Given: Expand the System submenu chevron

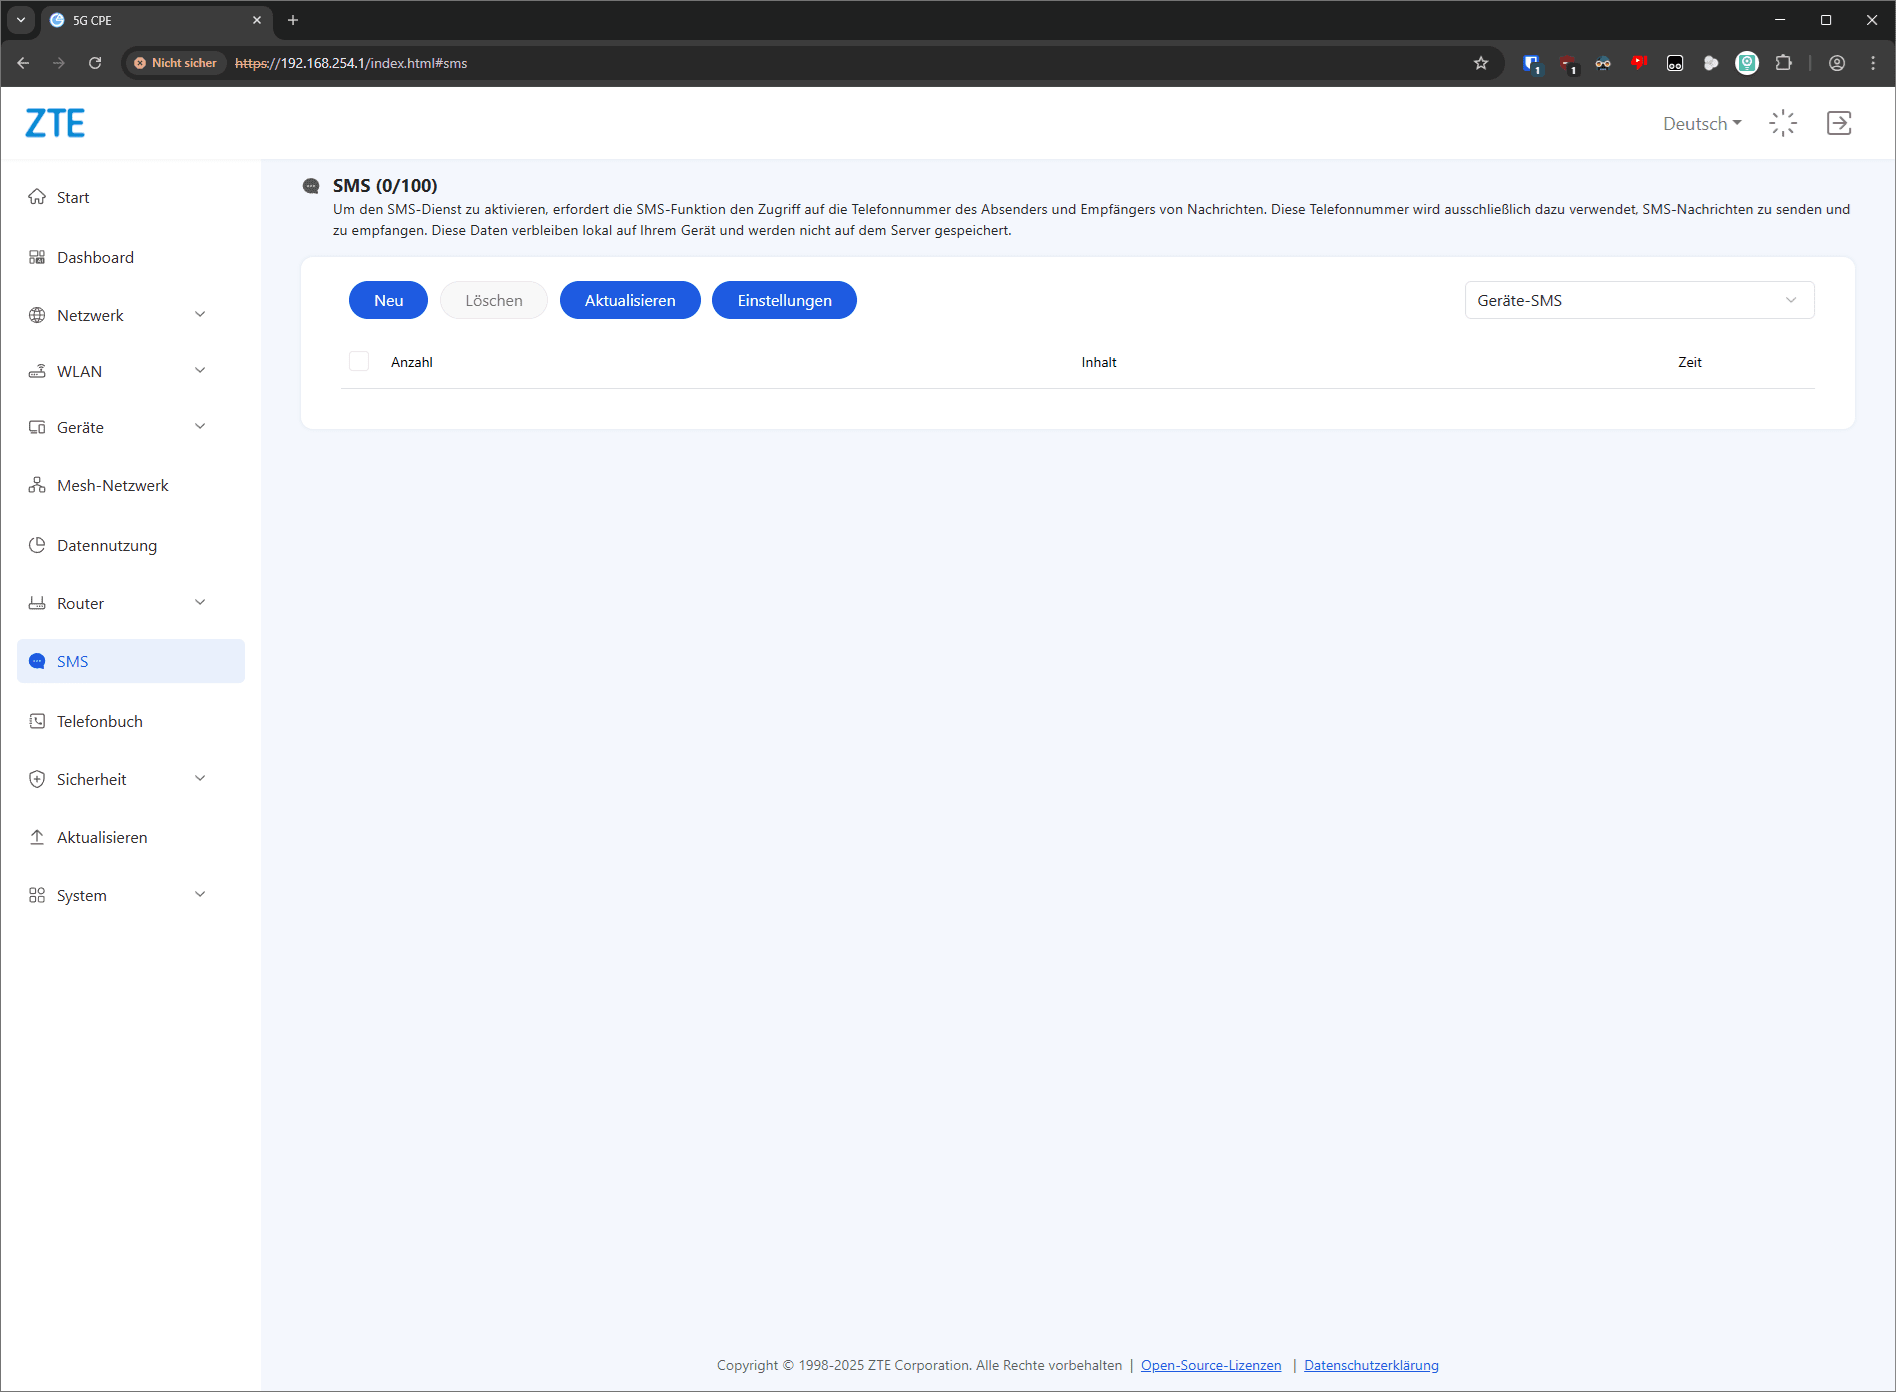Looking at the screenshot, I should (200, 895).
